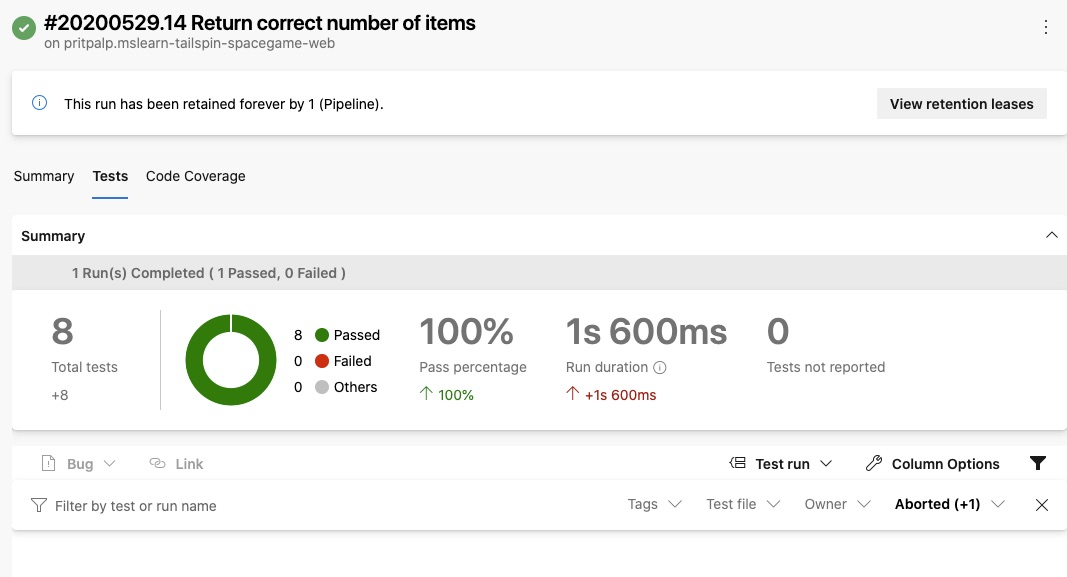The width and height of the screenshot is (1067, 577).
Task: Click the filter funnel icon beside search box
Action: click(39, 505)
